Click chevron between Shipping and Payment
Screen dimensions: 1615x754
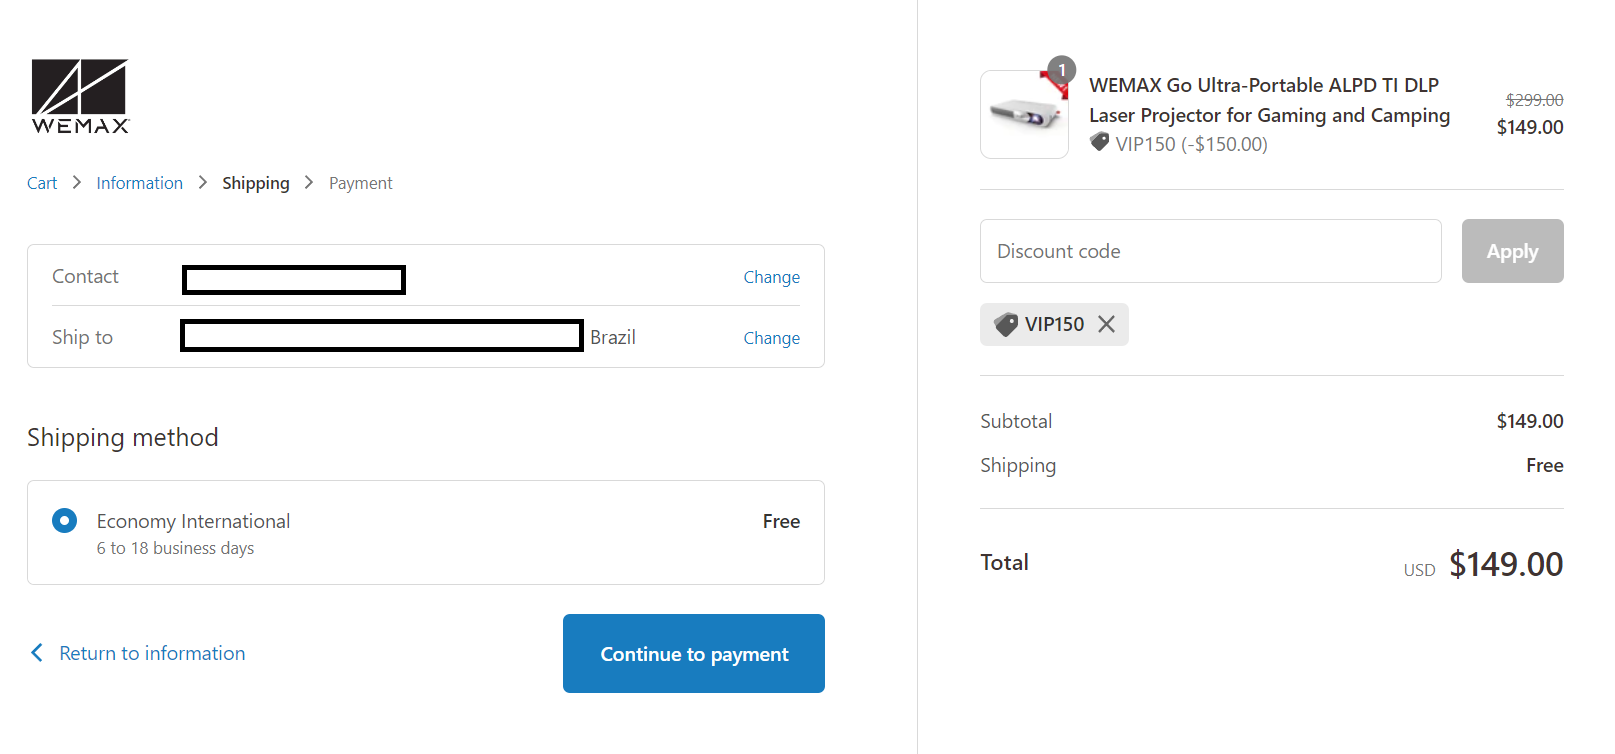(309, 182)
